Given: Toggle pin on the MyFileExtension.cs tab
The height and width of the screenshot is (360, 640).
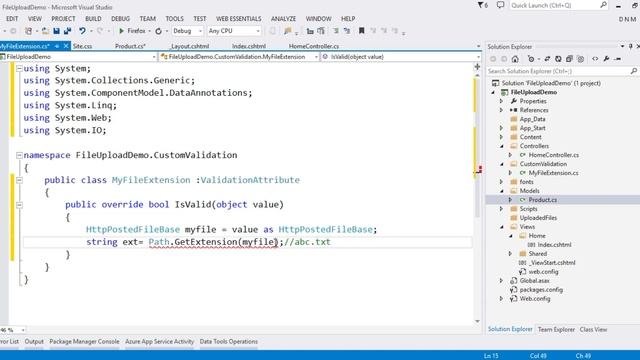Looking at the screenshot, I should coord(57,46).
